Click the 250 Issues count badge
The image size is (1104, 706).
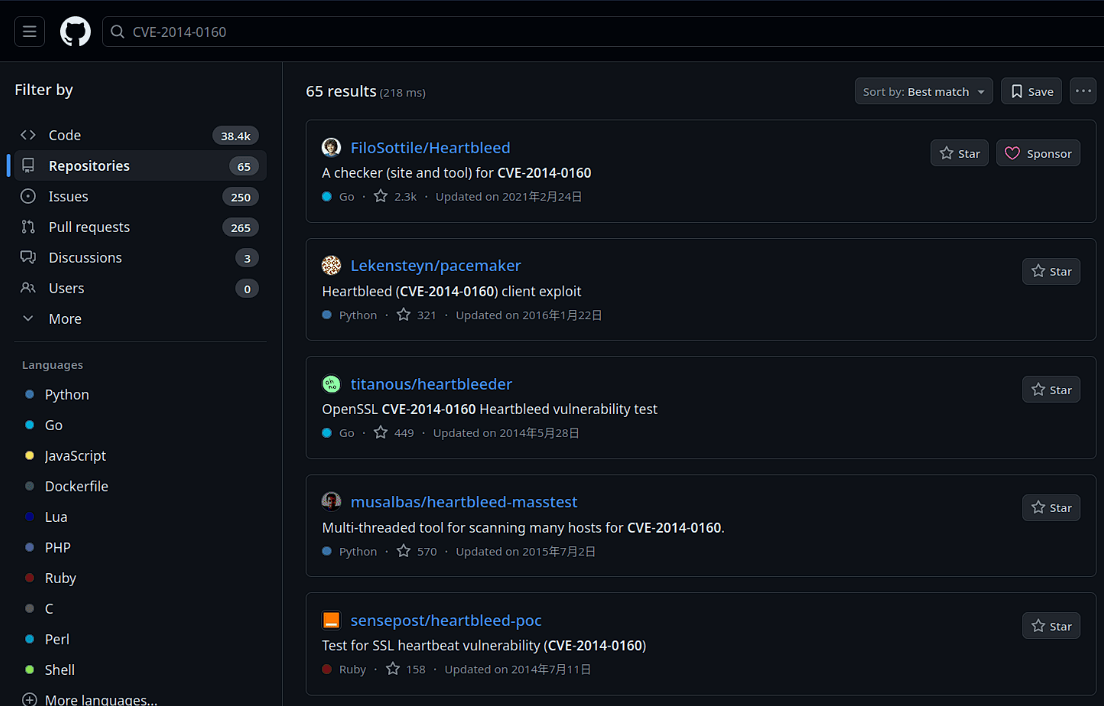241,197
